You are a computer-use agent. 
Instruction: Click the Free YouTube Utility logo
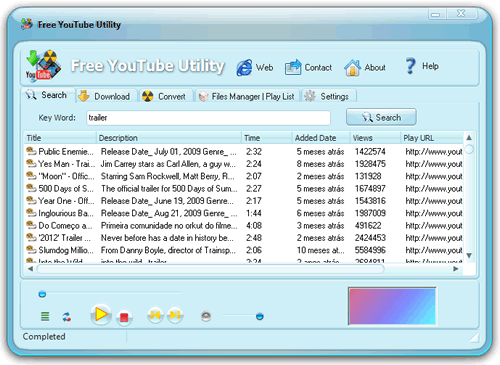coord(43,65)
